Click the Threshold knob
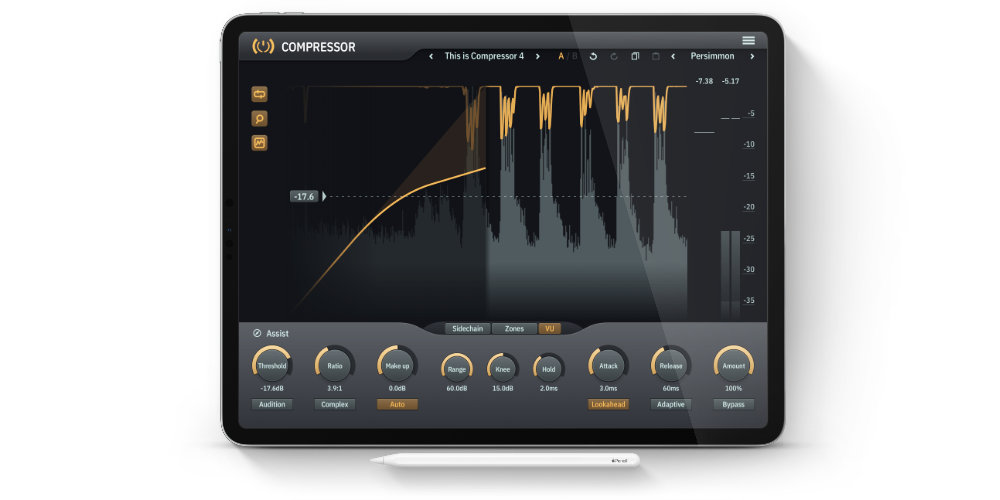This screenshot has width=1000, height=500. pyautogui.click(x=272, y=365)
